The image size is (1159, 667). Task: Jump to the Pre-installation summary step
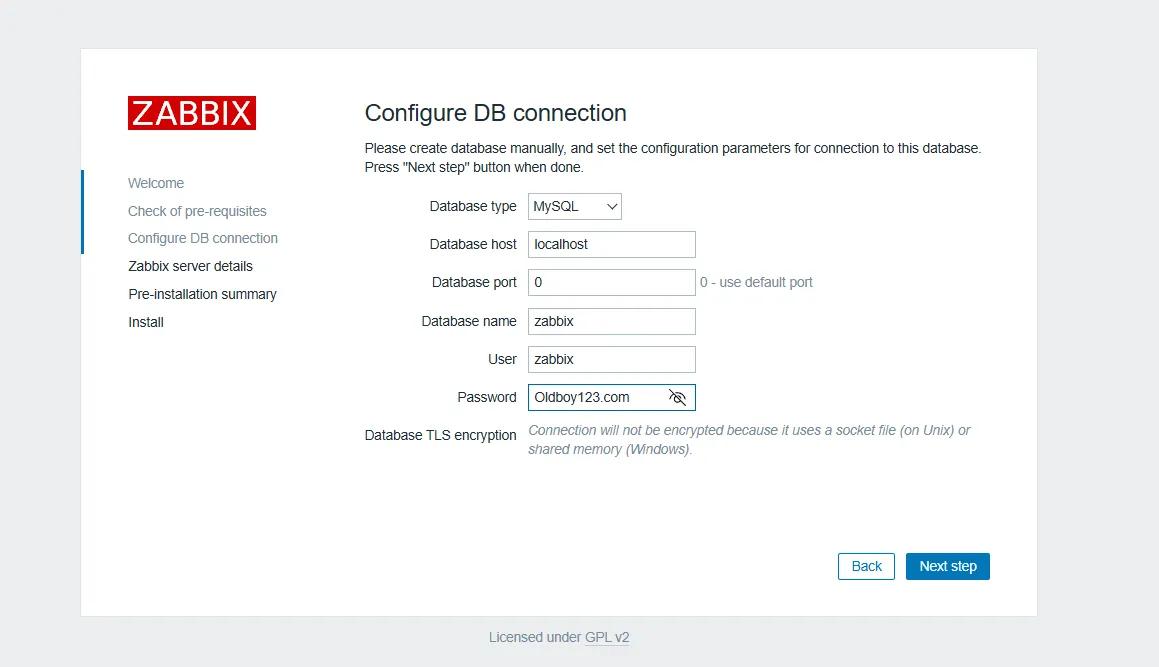[202, 294]
